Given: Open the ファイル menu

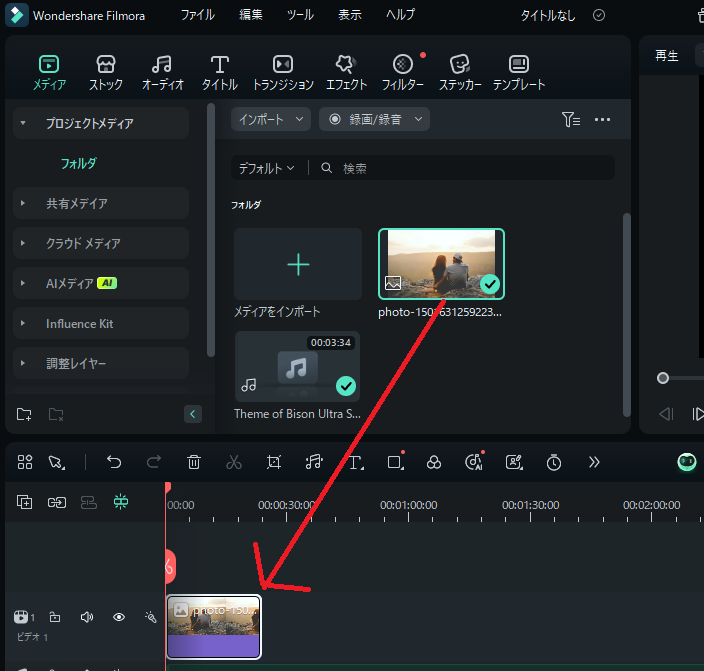Looking at the screenshot, I should 198,15.
